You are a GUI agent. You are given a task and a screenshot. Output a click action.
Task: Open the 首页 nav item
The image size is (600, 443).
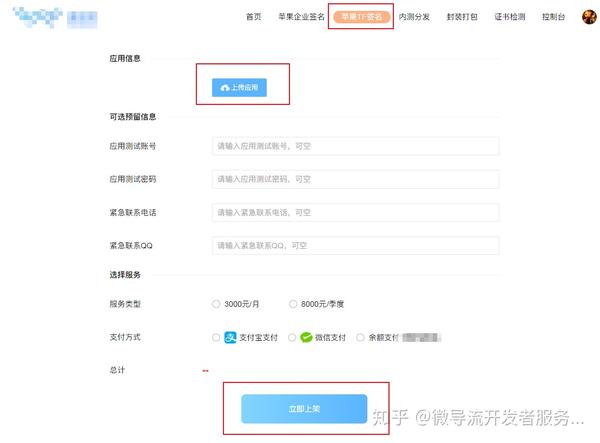coord(253,17)
